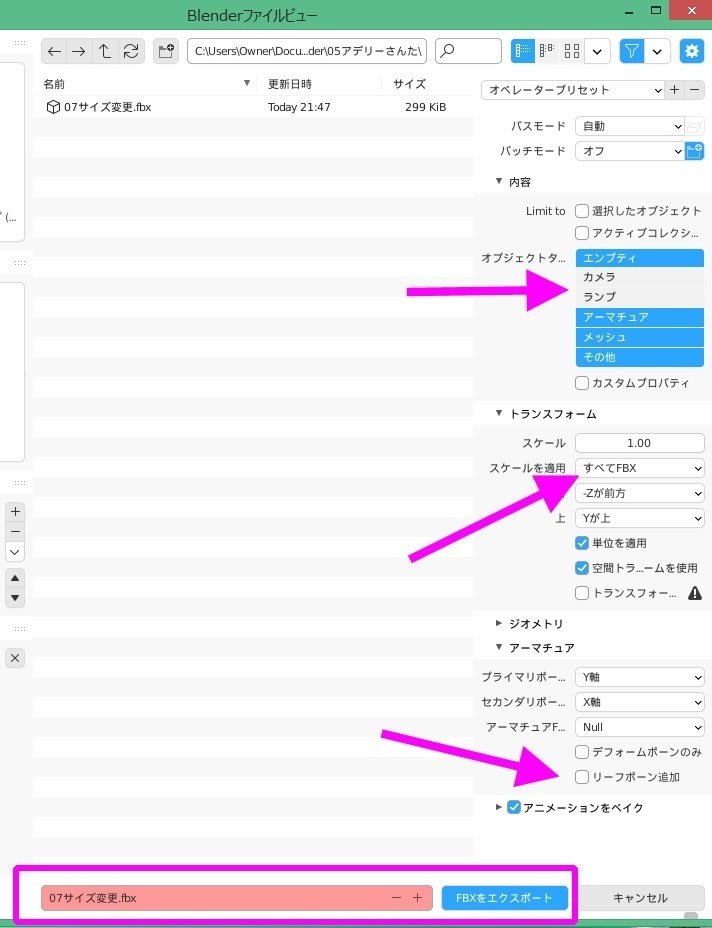
Task: Toggle カメラ object type
Action: tap(640, 277)
